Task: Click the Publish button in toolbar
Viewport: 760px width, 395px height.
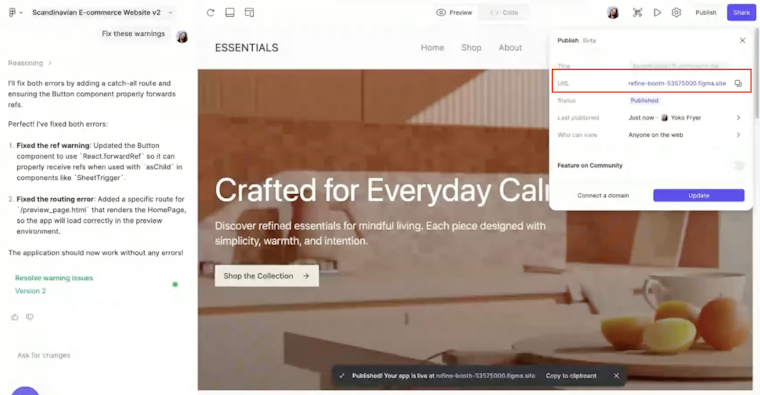Action: coord(706,13)
